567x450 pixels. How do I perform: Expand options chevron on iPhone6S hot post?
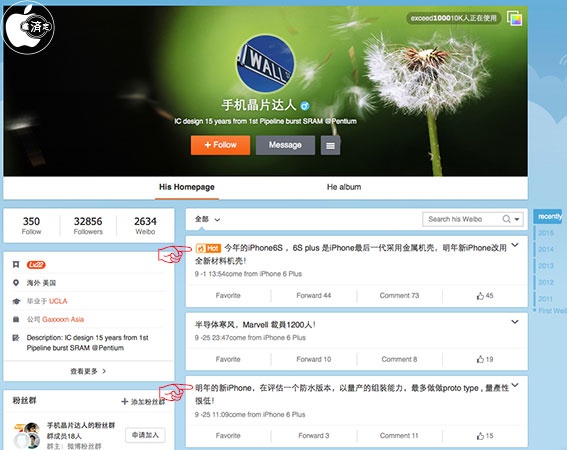tap(515, 245)
